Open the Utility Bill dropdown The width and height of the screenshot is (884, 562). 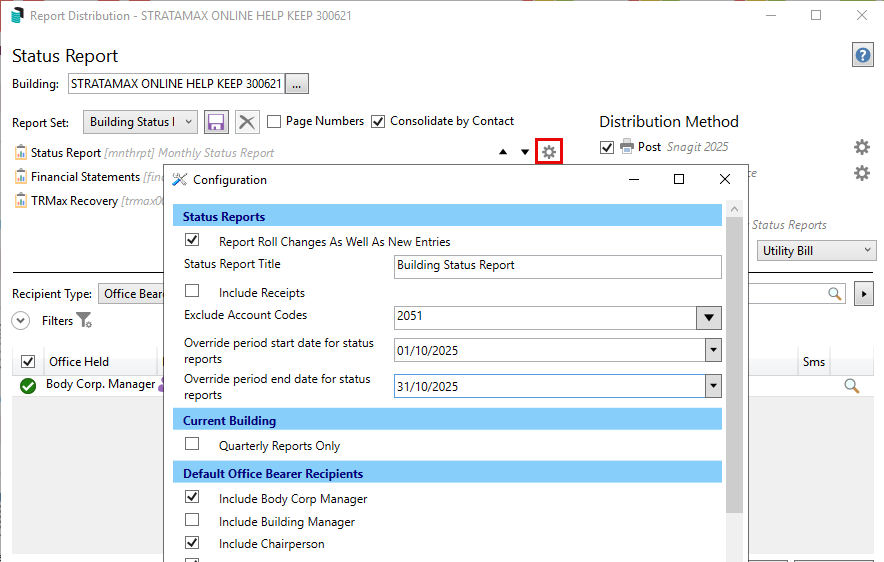(816, 250)
